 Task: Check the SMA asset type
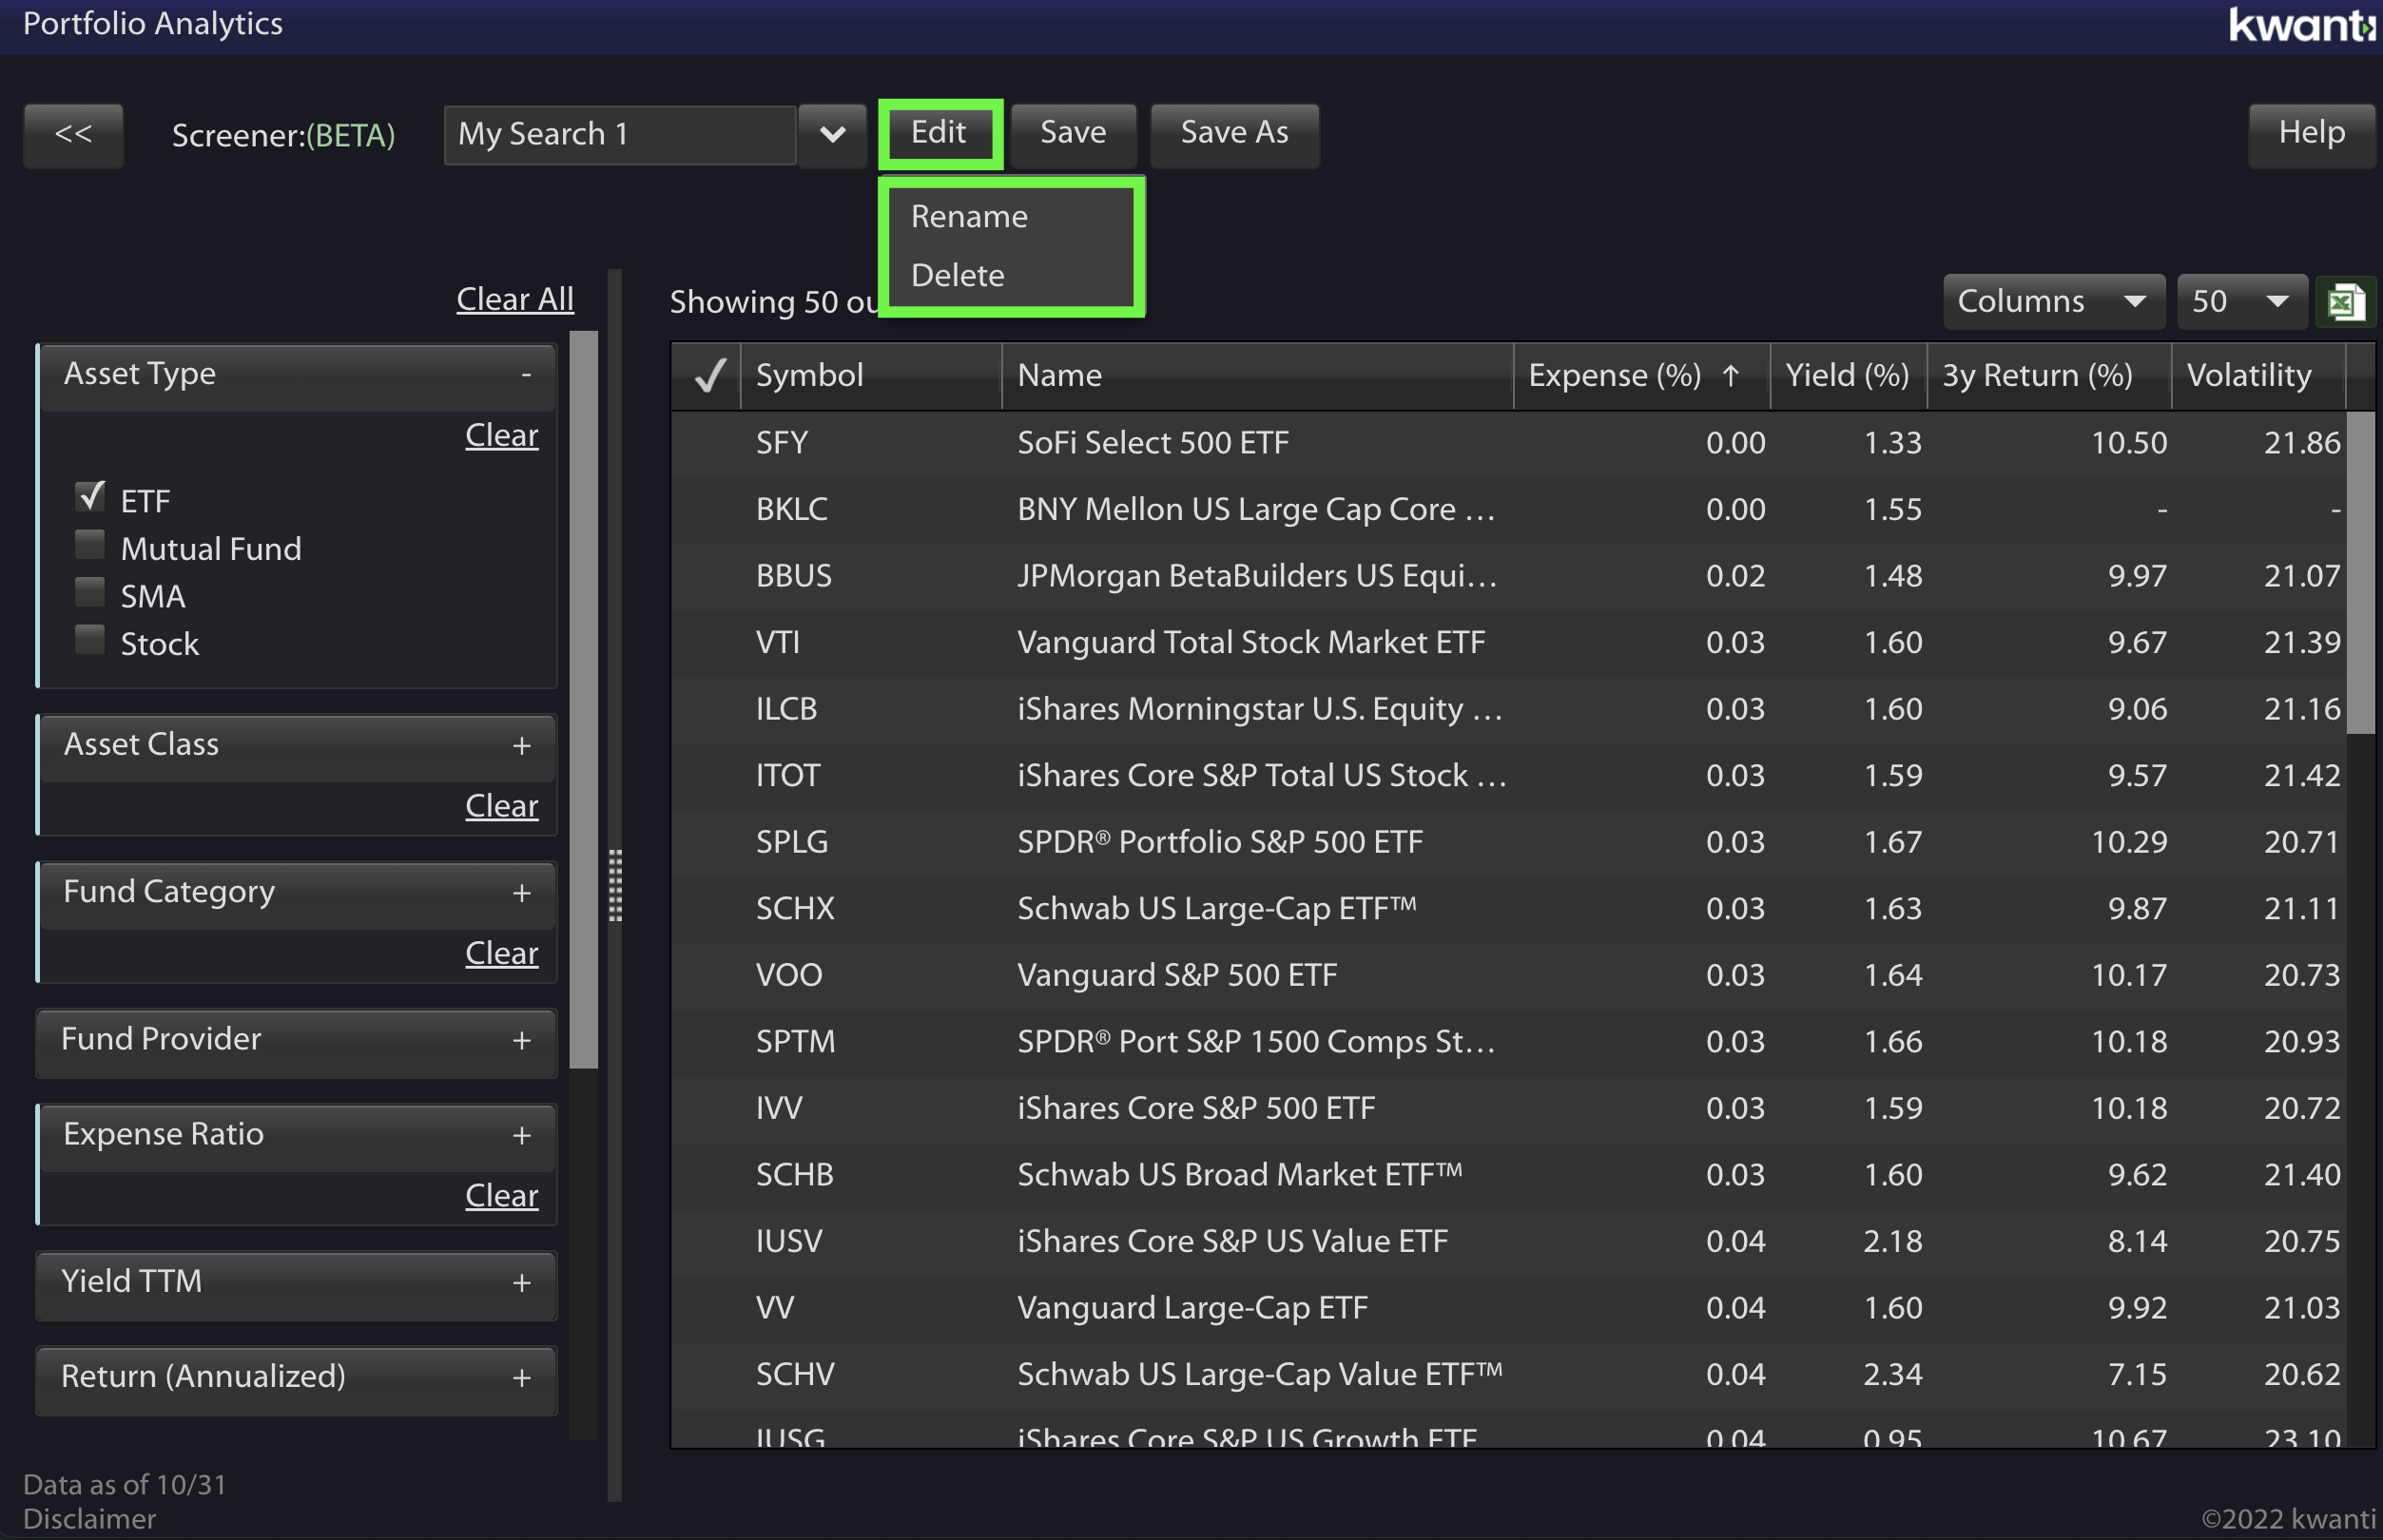point(90,592)
